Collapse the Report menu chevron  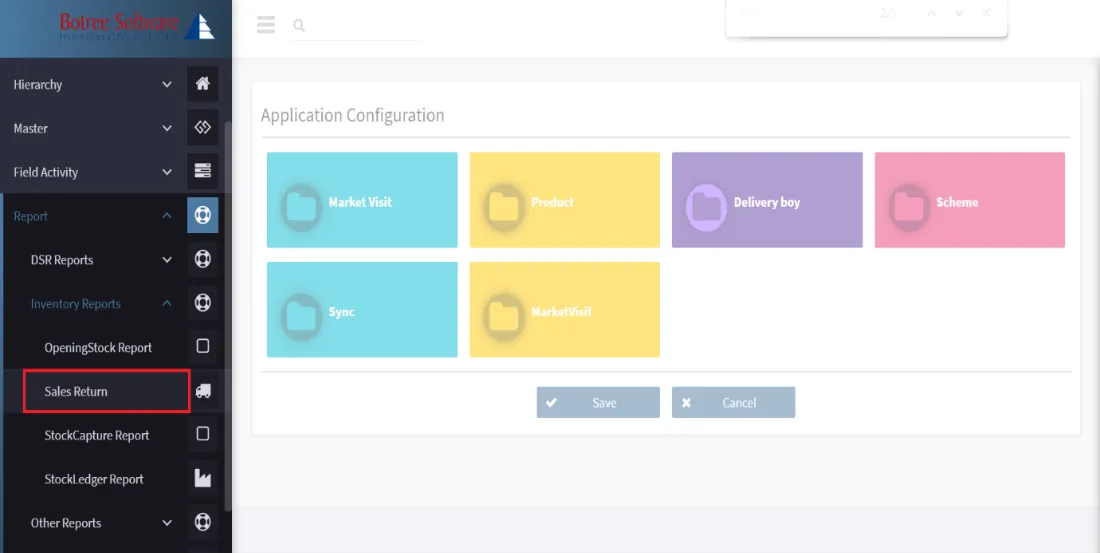pos(167,215)
